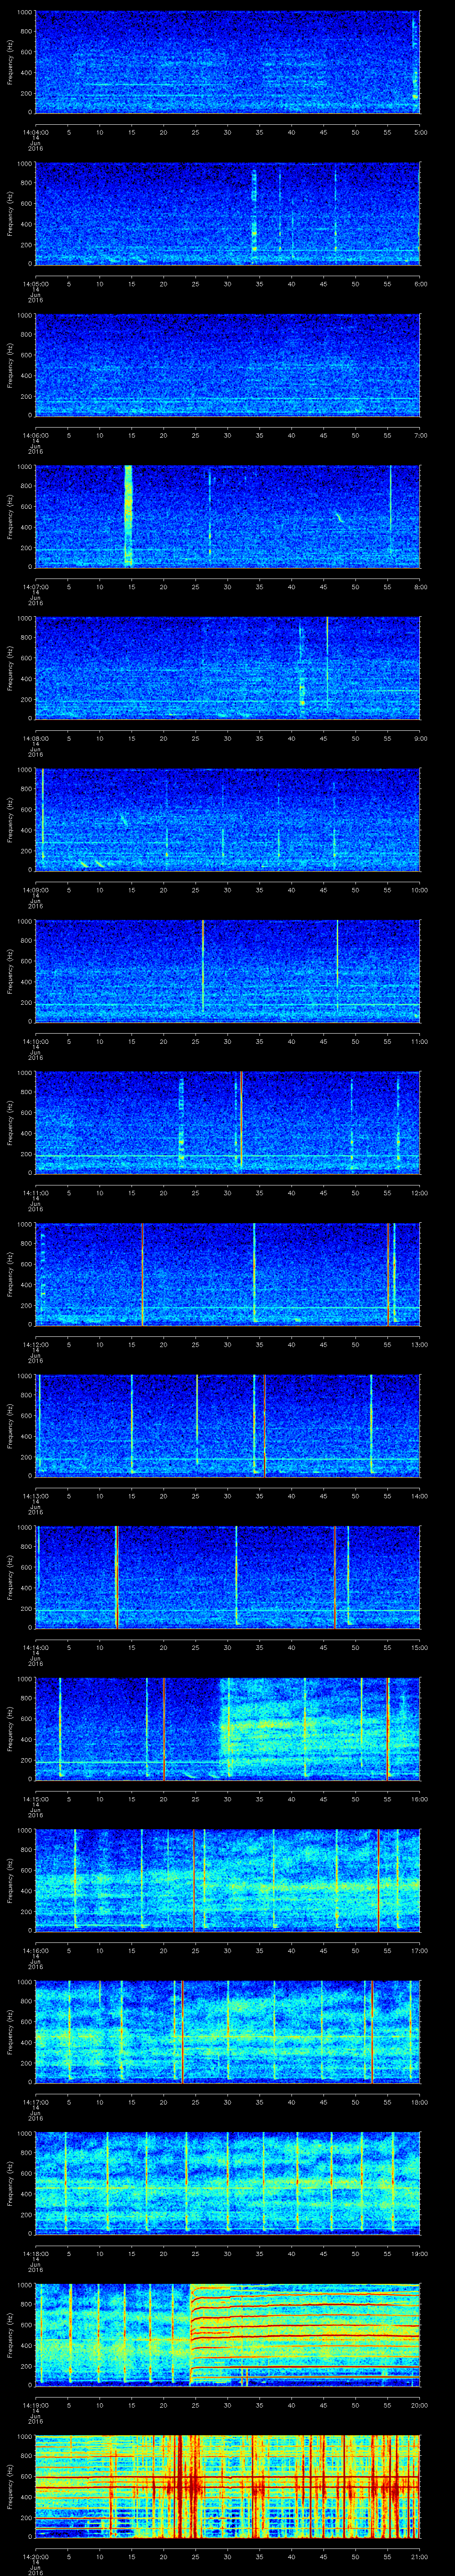Open the spectrogram panel starting at 14:08:00
Viewport: 455px width, 2576px height.
pyautogui.click(x=227, y=668)
